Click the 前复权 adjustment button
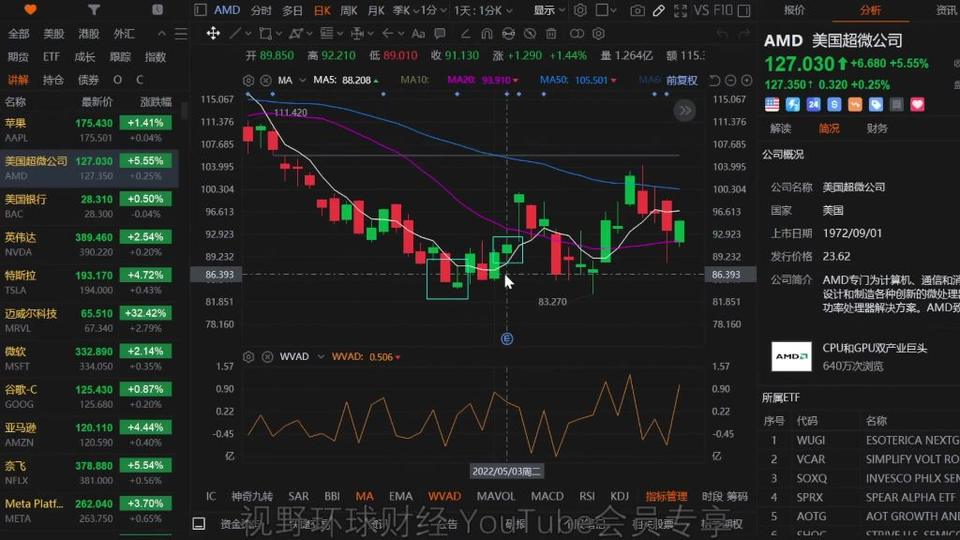This screenshot has height=540, width=960. tap(682, 80)
